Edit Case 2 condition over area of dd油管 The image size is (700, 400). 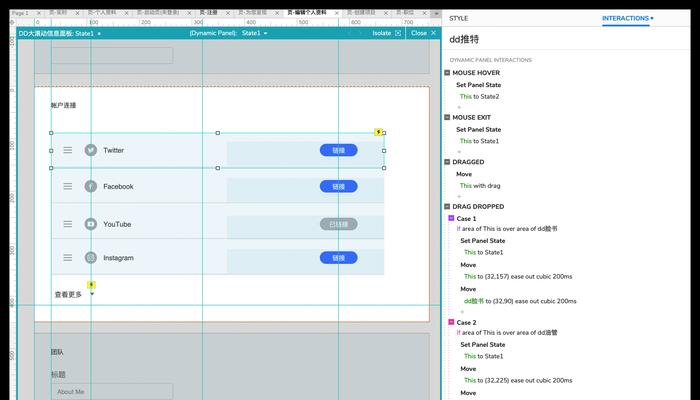507,333
